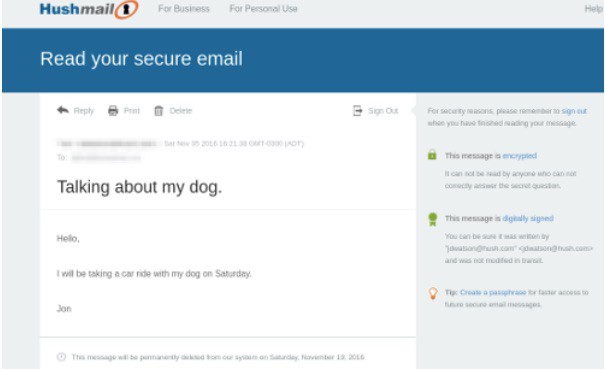The width and height of the screenshot is (605, 370).
Task: Click the clock icon by the deletion notice
Action: tap(61, 357)
